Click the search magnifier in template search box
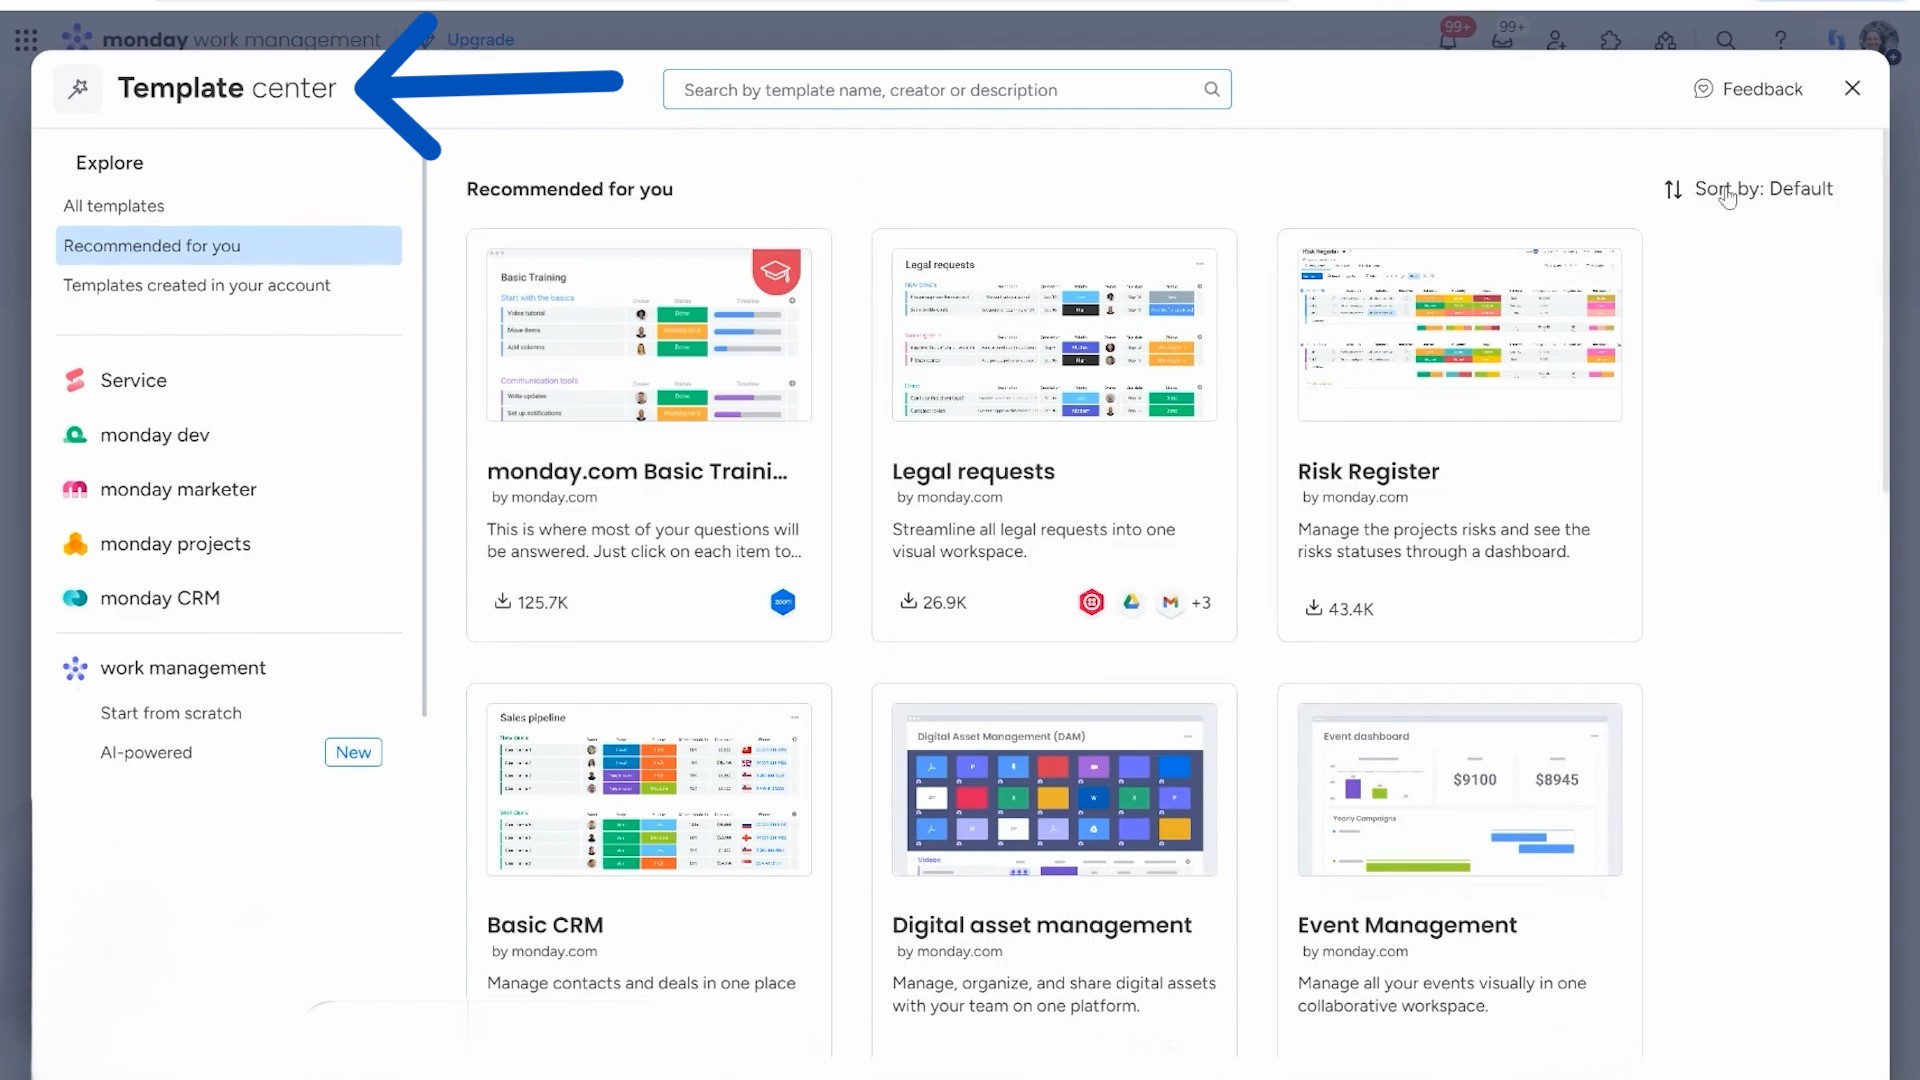Viewport: 1920px width, 1080px height. [x=1211, y=89]
